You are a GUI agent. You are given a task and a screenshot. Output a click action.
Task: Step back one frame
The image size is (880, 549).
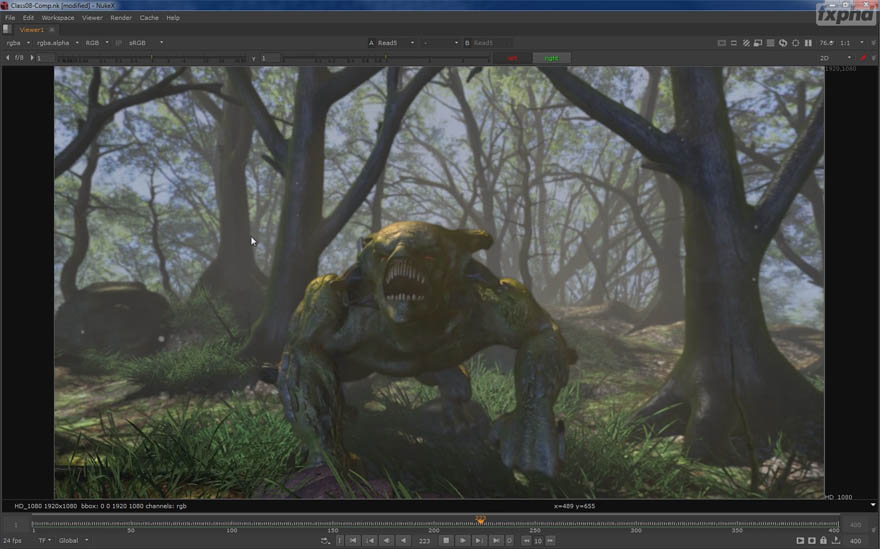[387, 541]
